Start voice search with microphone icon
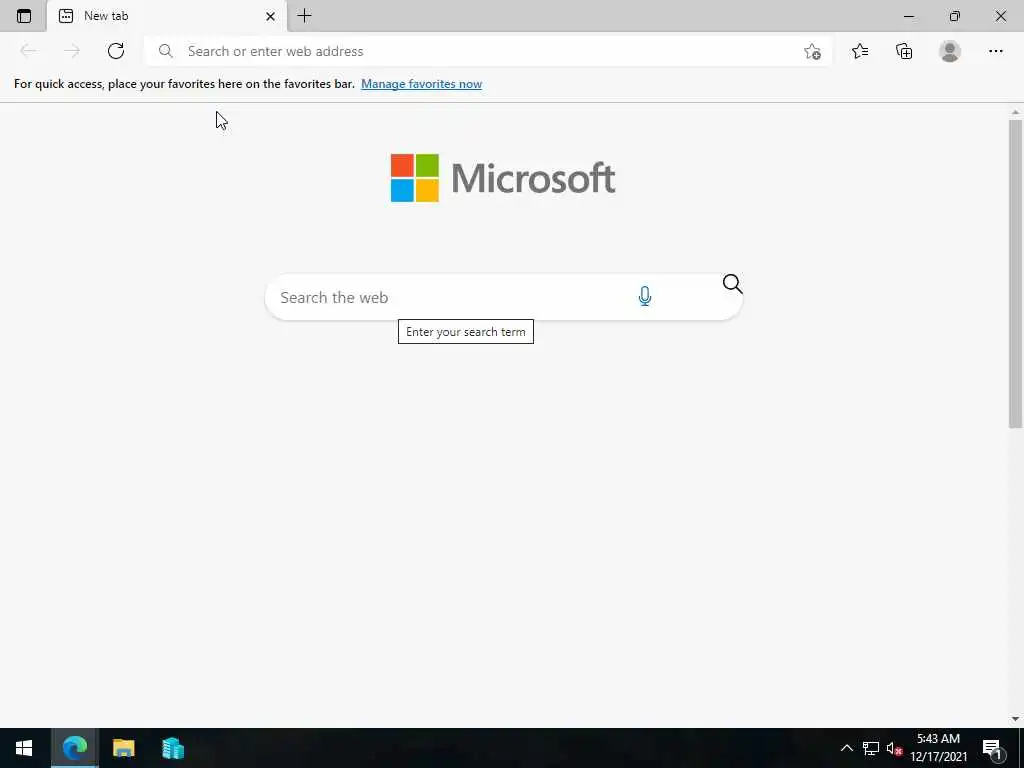This screenshot has height=768, width=1024. [645, 296]
